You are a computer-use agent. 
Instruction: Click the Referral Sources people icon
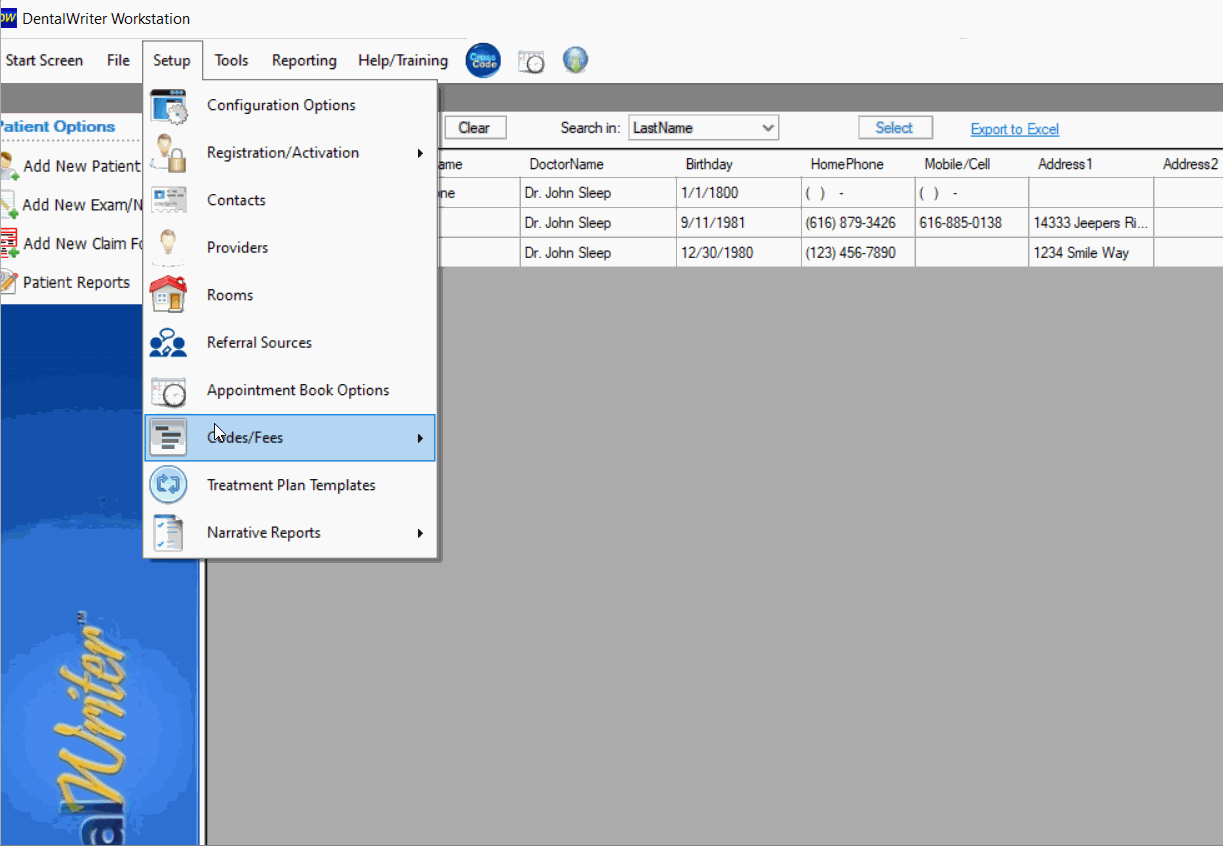tap(168, 342)
